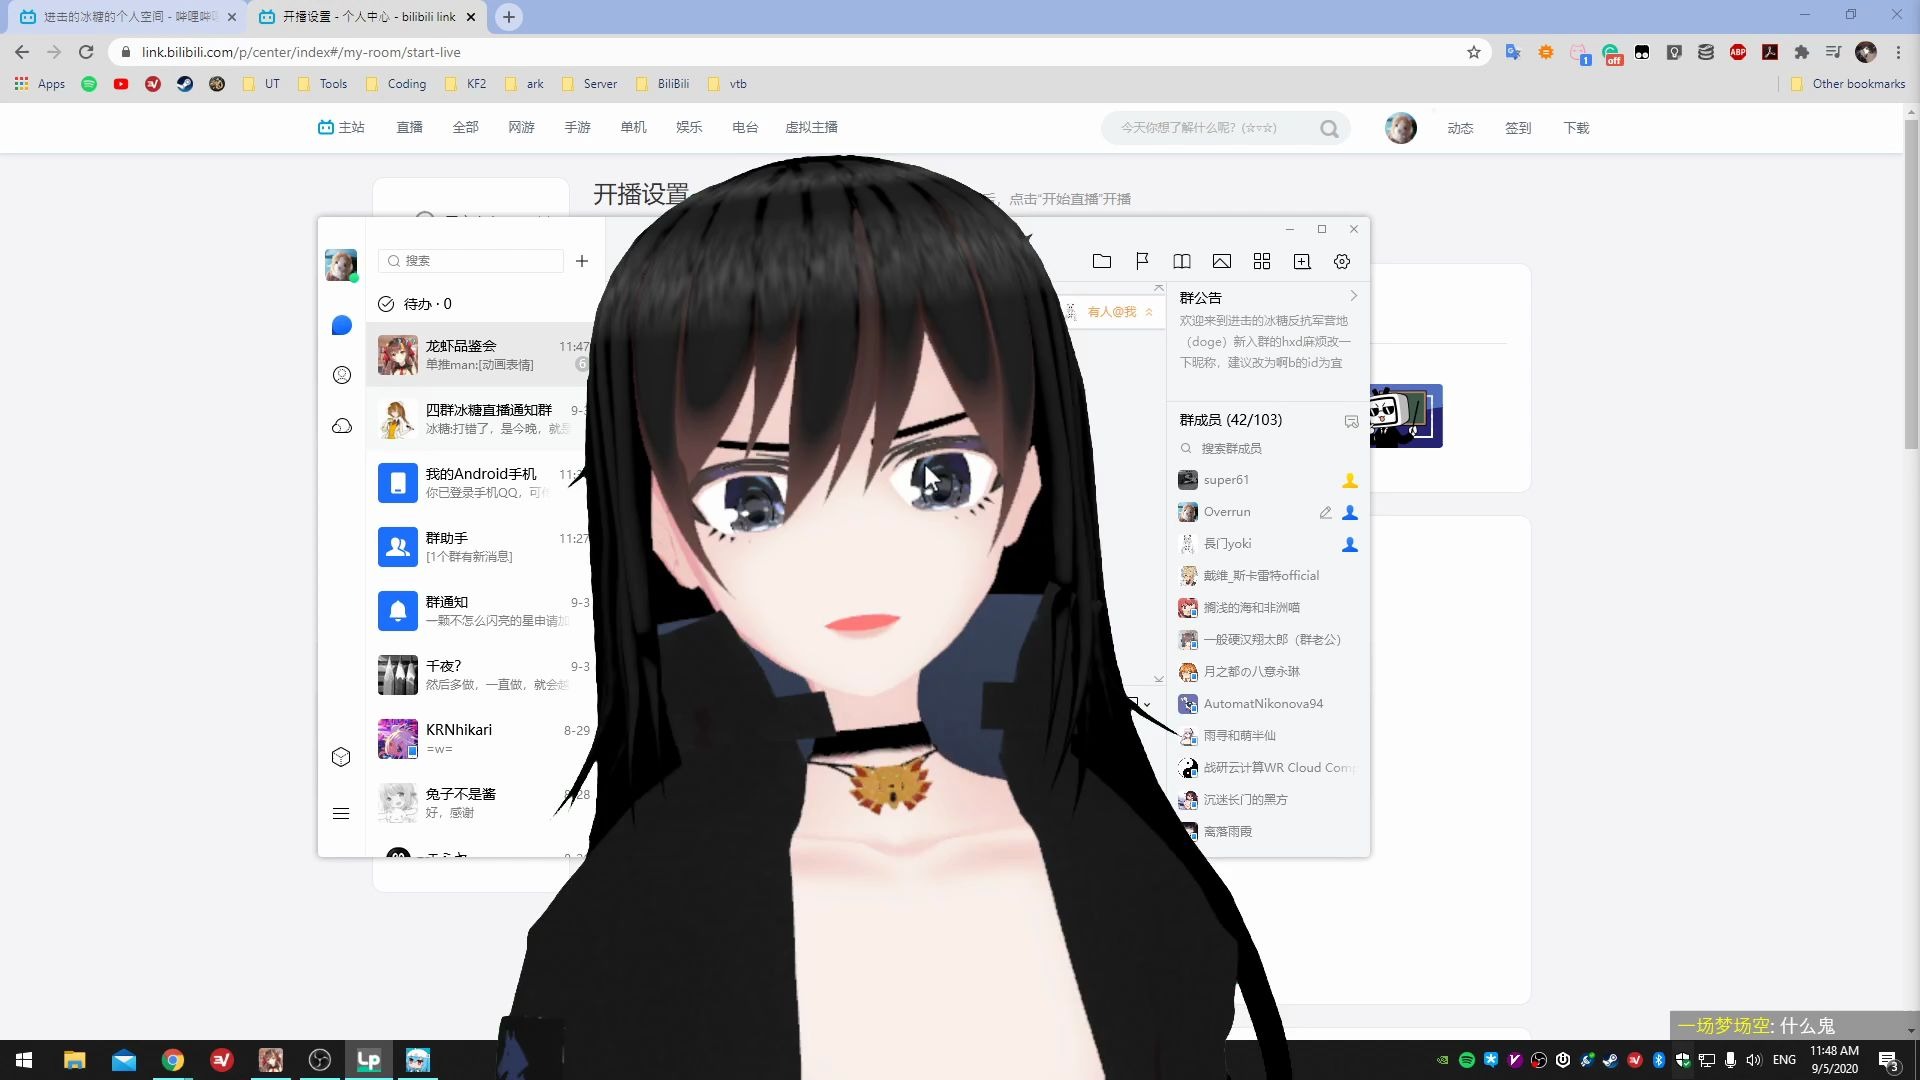The width and height of the screenshot is (1920, 1080).
Task: Click the search magnifier icon in chat
Action: (394, 260)
